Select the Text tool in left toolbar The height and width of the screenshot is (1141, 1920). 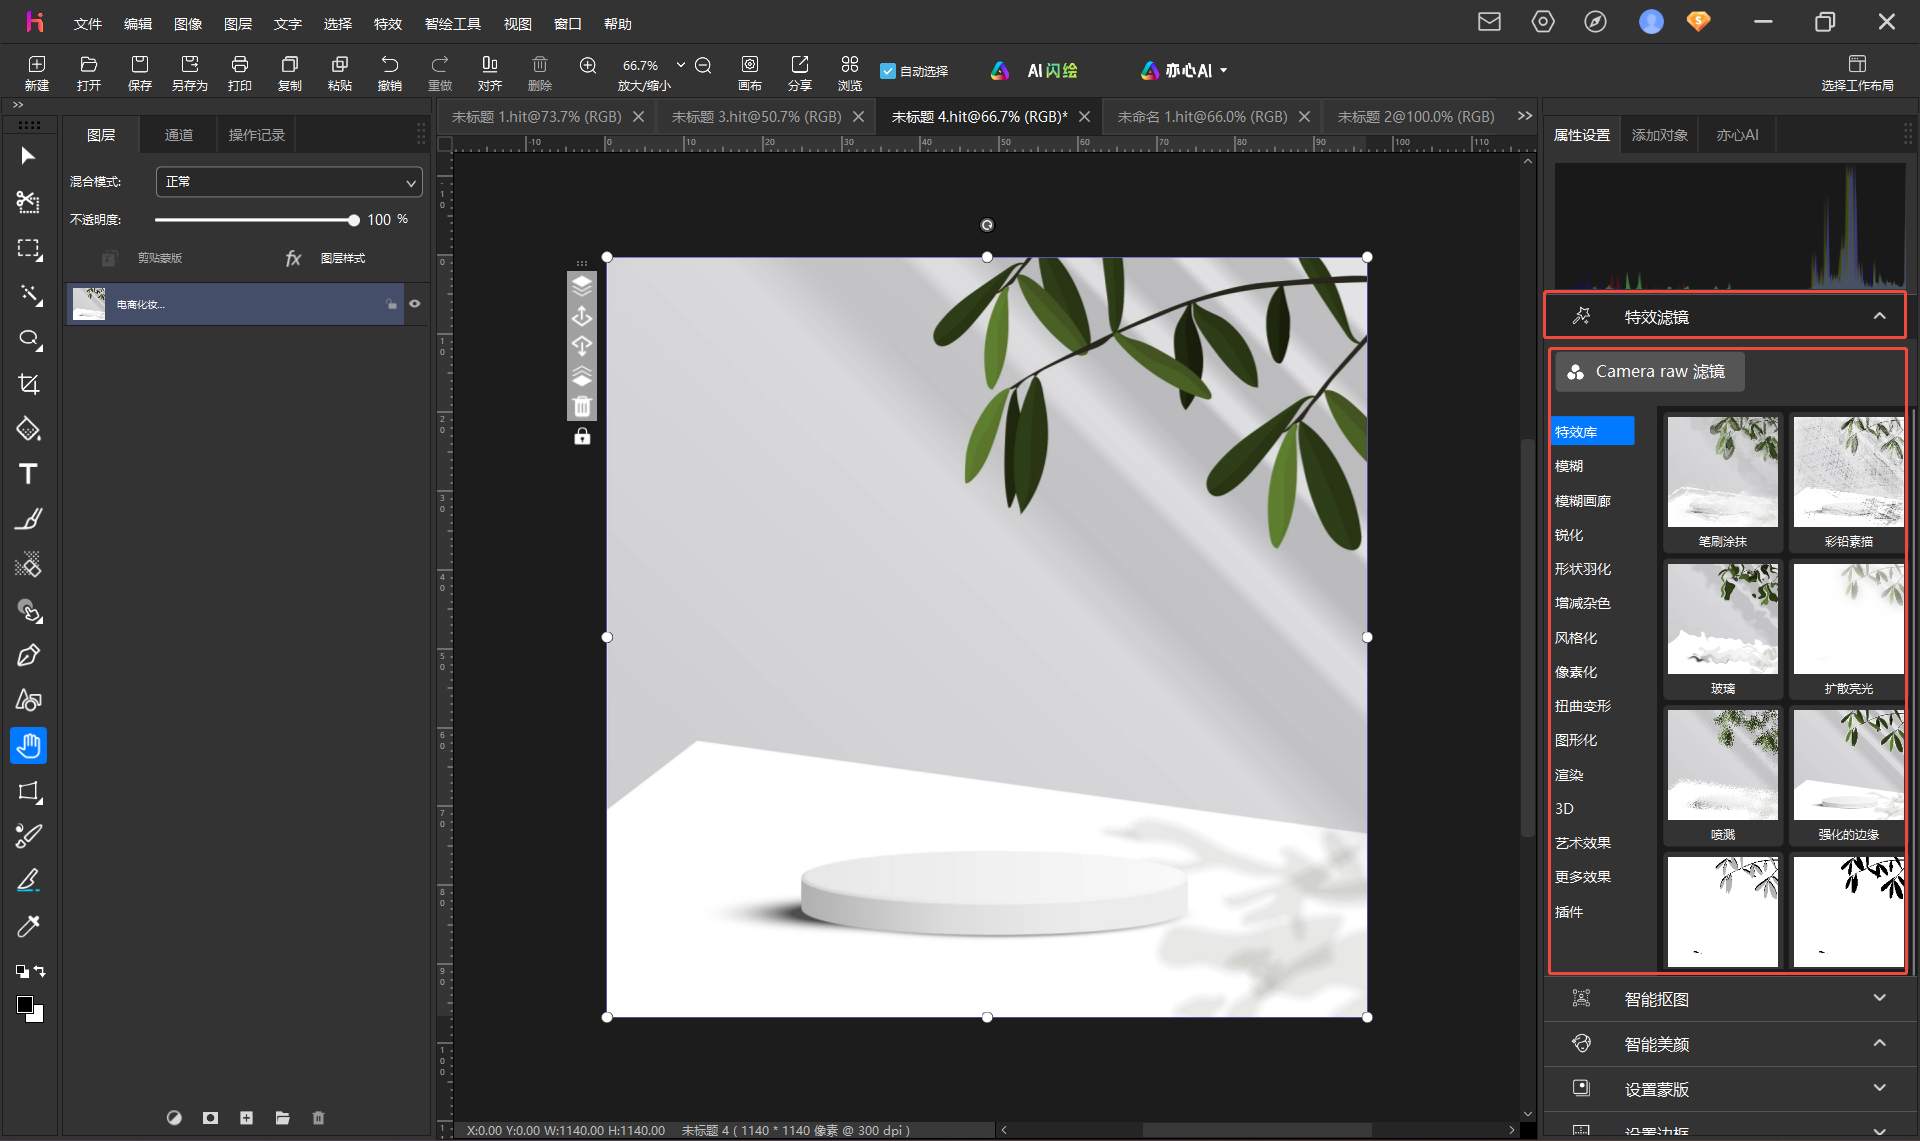[28, 474]
